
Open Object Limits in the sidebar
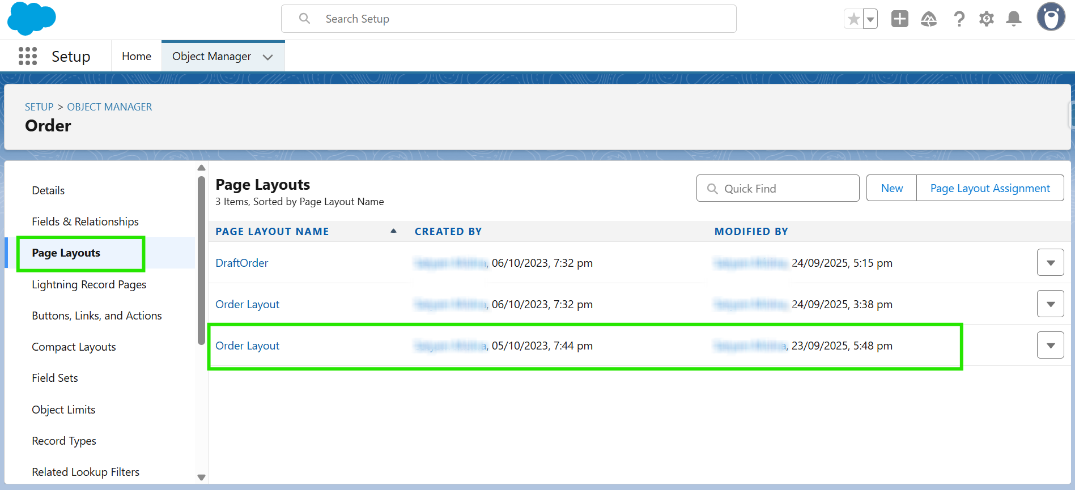click(x=63, y=410)
